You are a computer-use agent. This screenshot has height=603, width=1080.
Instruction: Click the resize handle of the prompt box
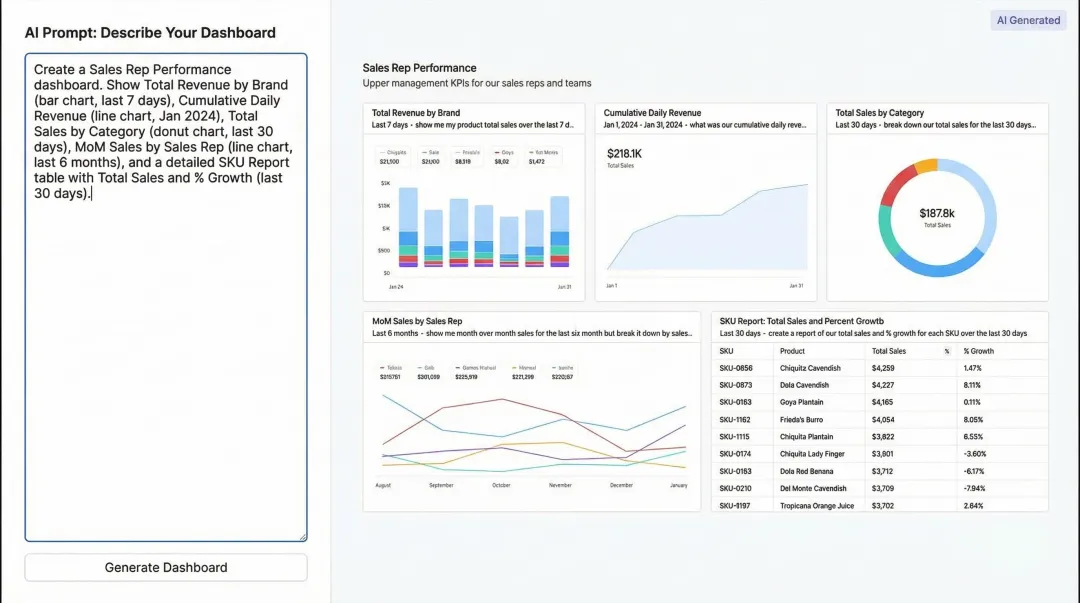[303, 538]
